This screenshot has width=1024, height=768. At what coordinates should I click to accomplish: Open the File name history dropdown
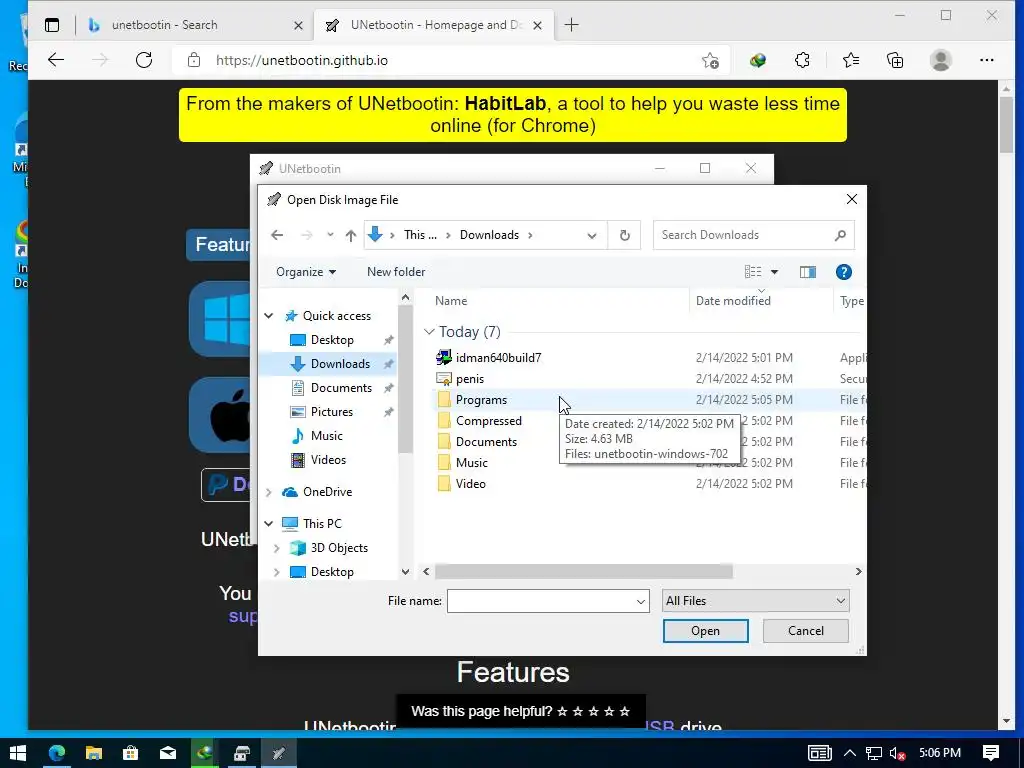coord(641,601)
